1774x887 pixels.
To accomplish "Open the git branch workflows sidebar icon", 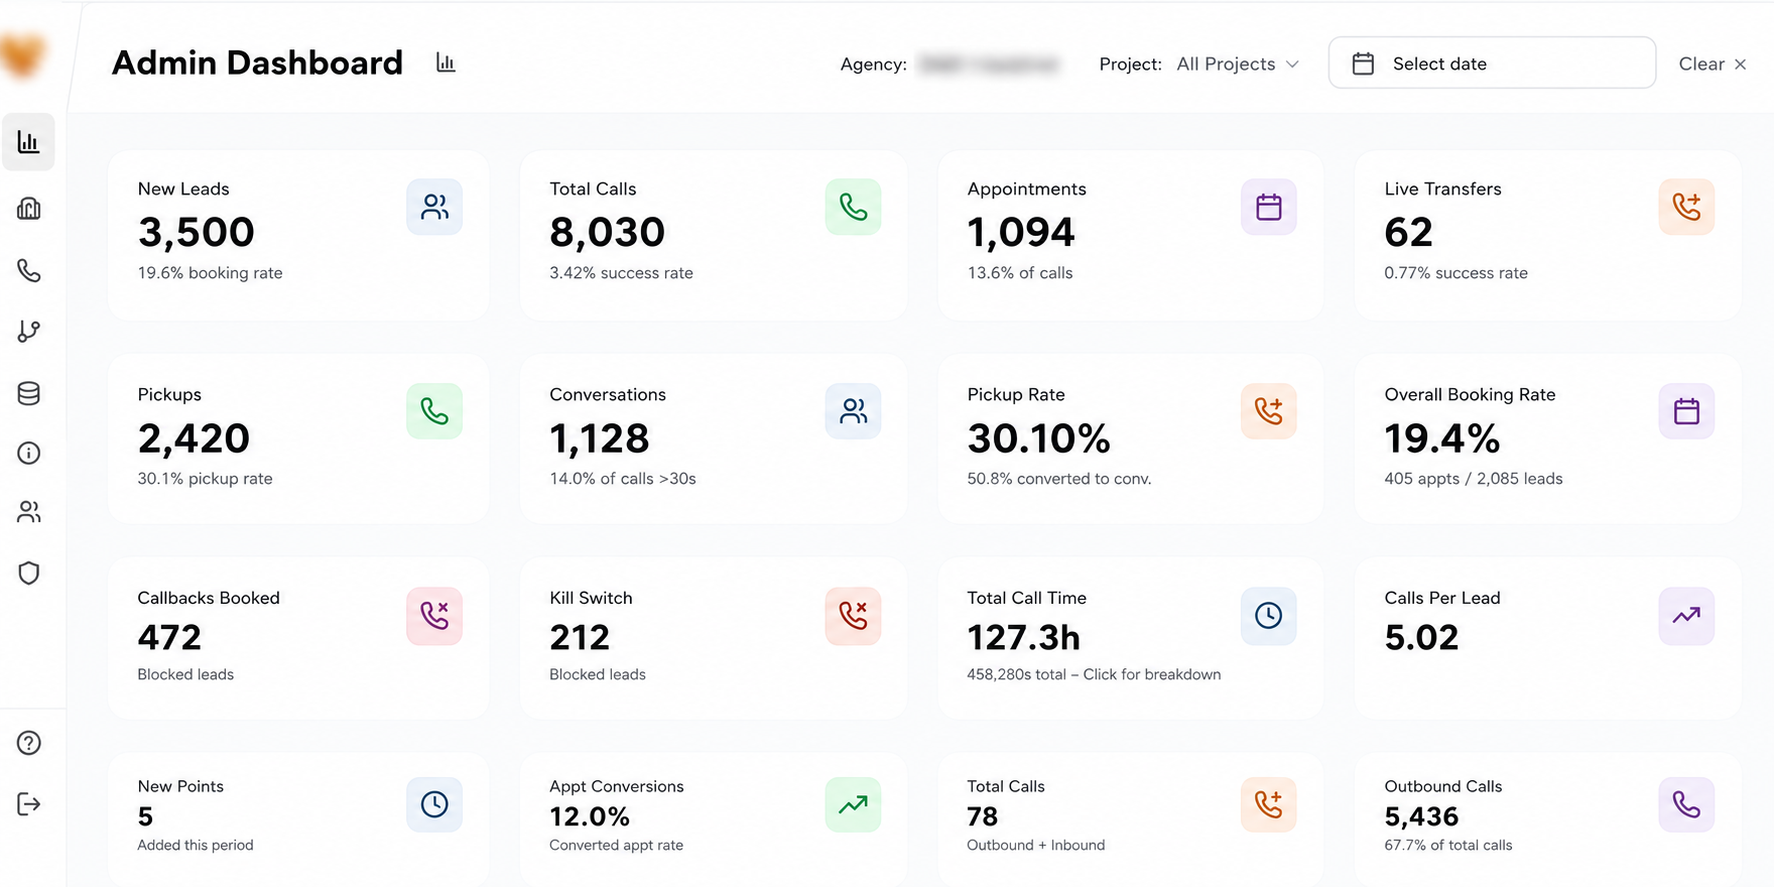I will tap(29, 331).
